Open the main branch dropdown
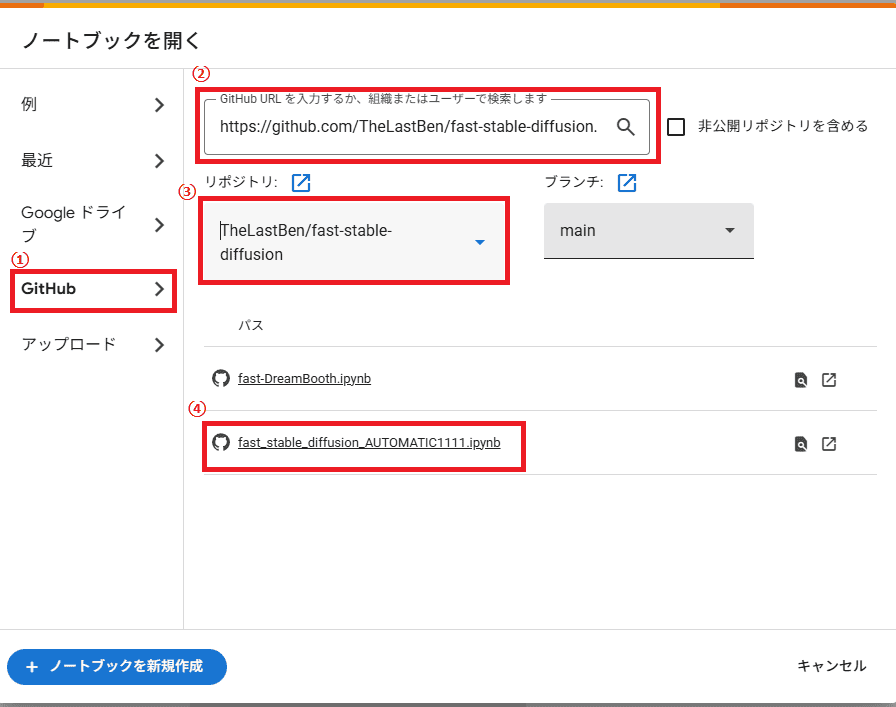Image resolution: width=896 pixels, height=707 pixels. click(649, 231)
